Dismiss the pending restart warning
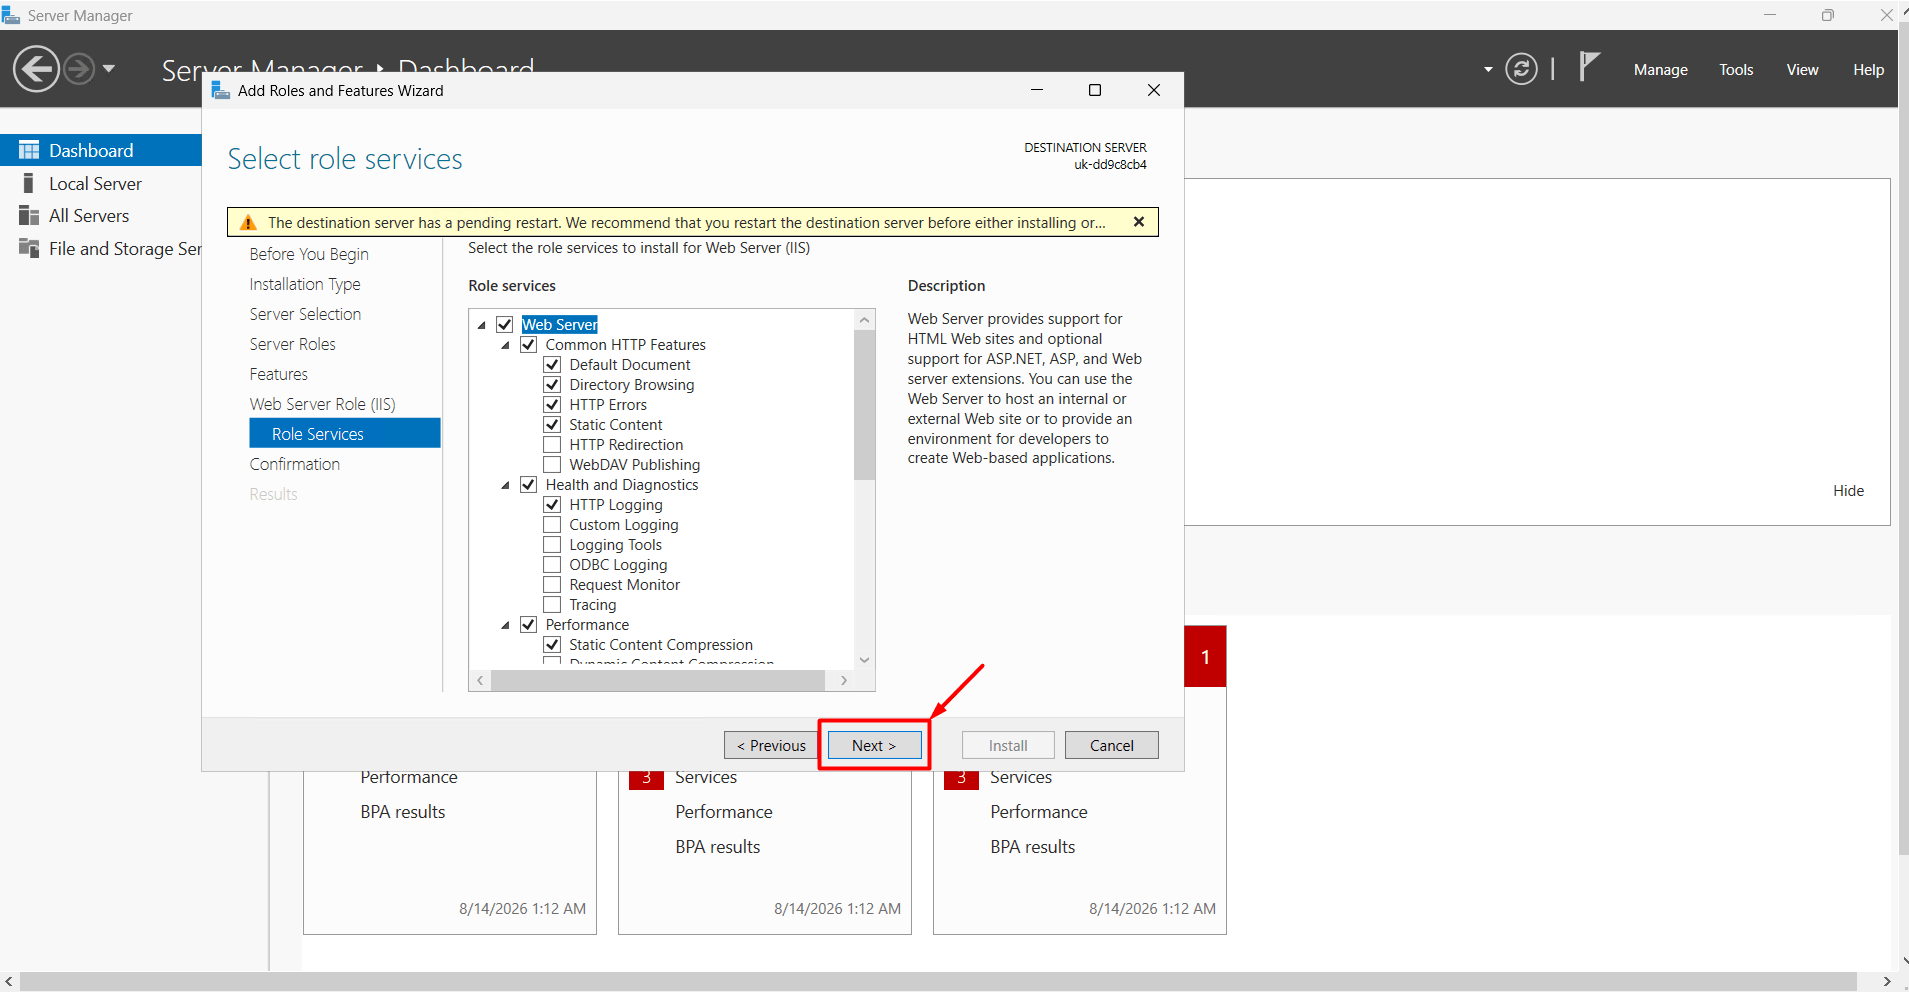Screen dimensions: 1909x992 (x=1138, y=222)
